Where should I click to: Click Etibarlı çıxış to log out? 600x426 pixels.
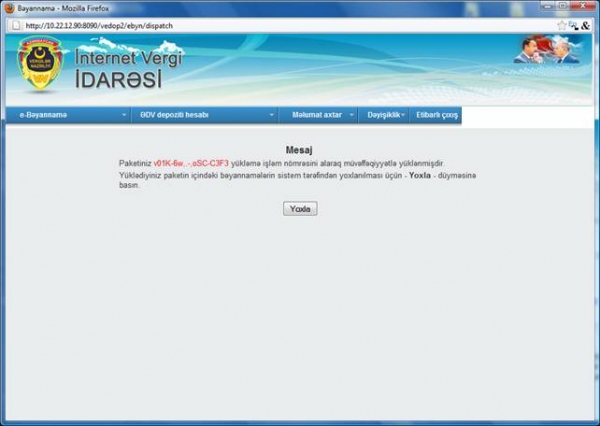(436, 115)
